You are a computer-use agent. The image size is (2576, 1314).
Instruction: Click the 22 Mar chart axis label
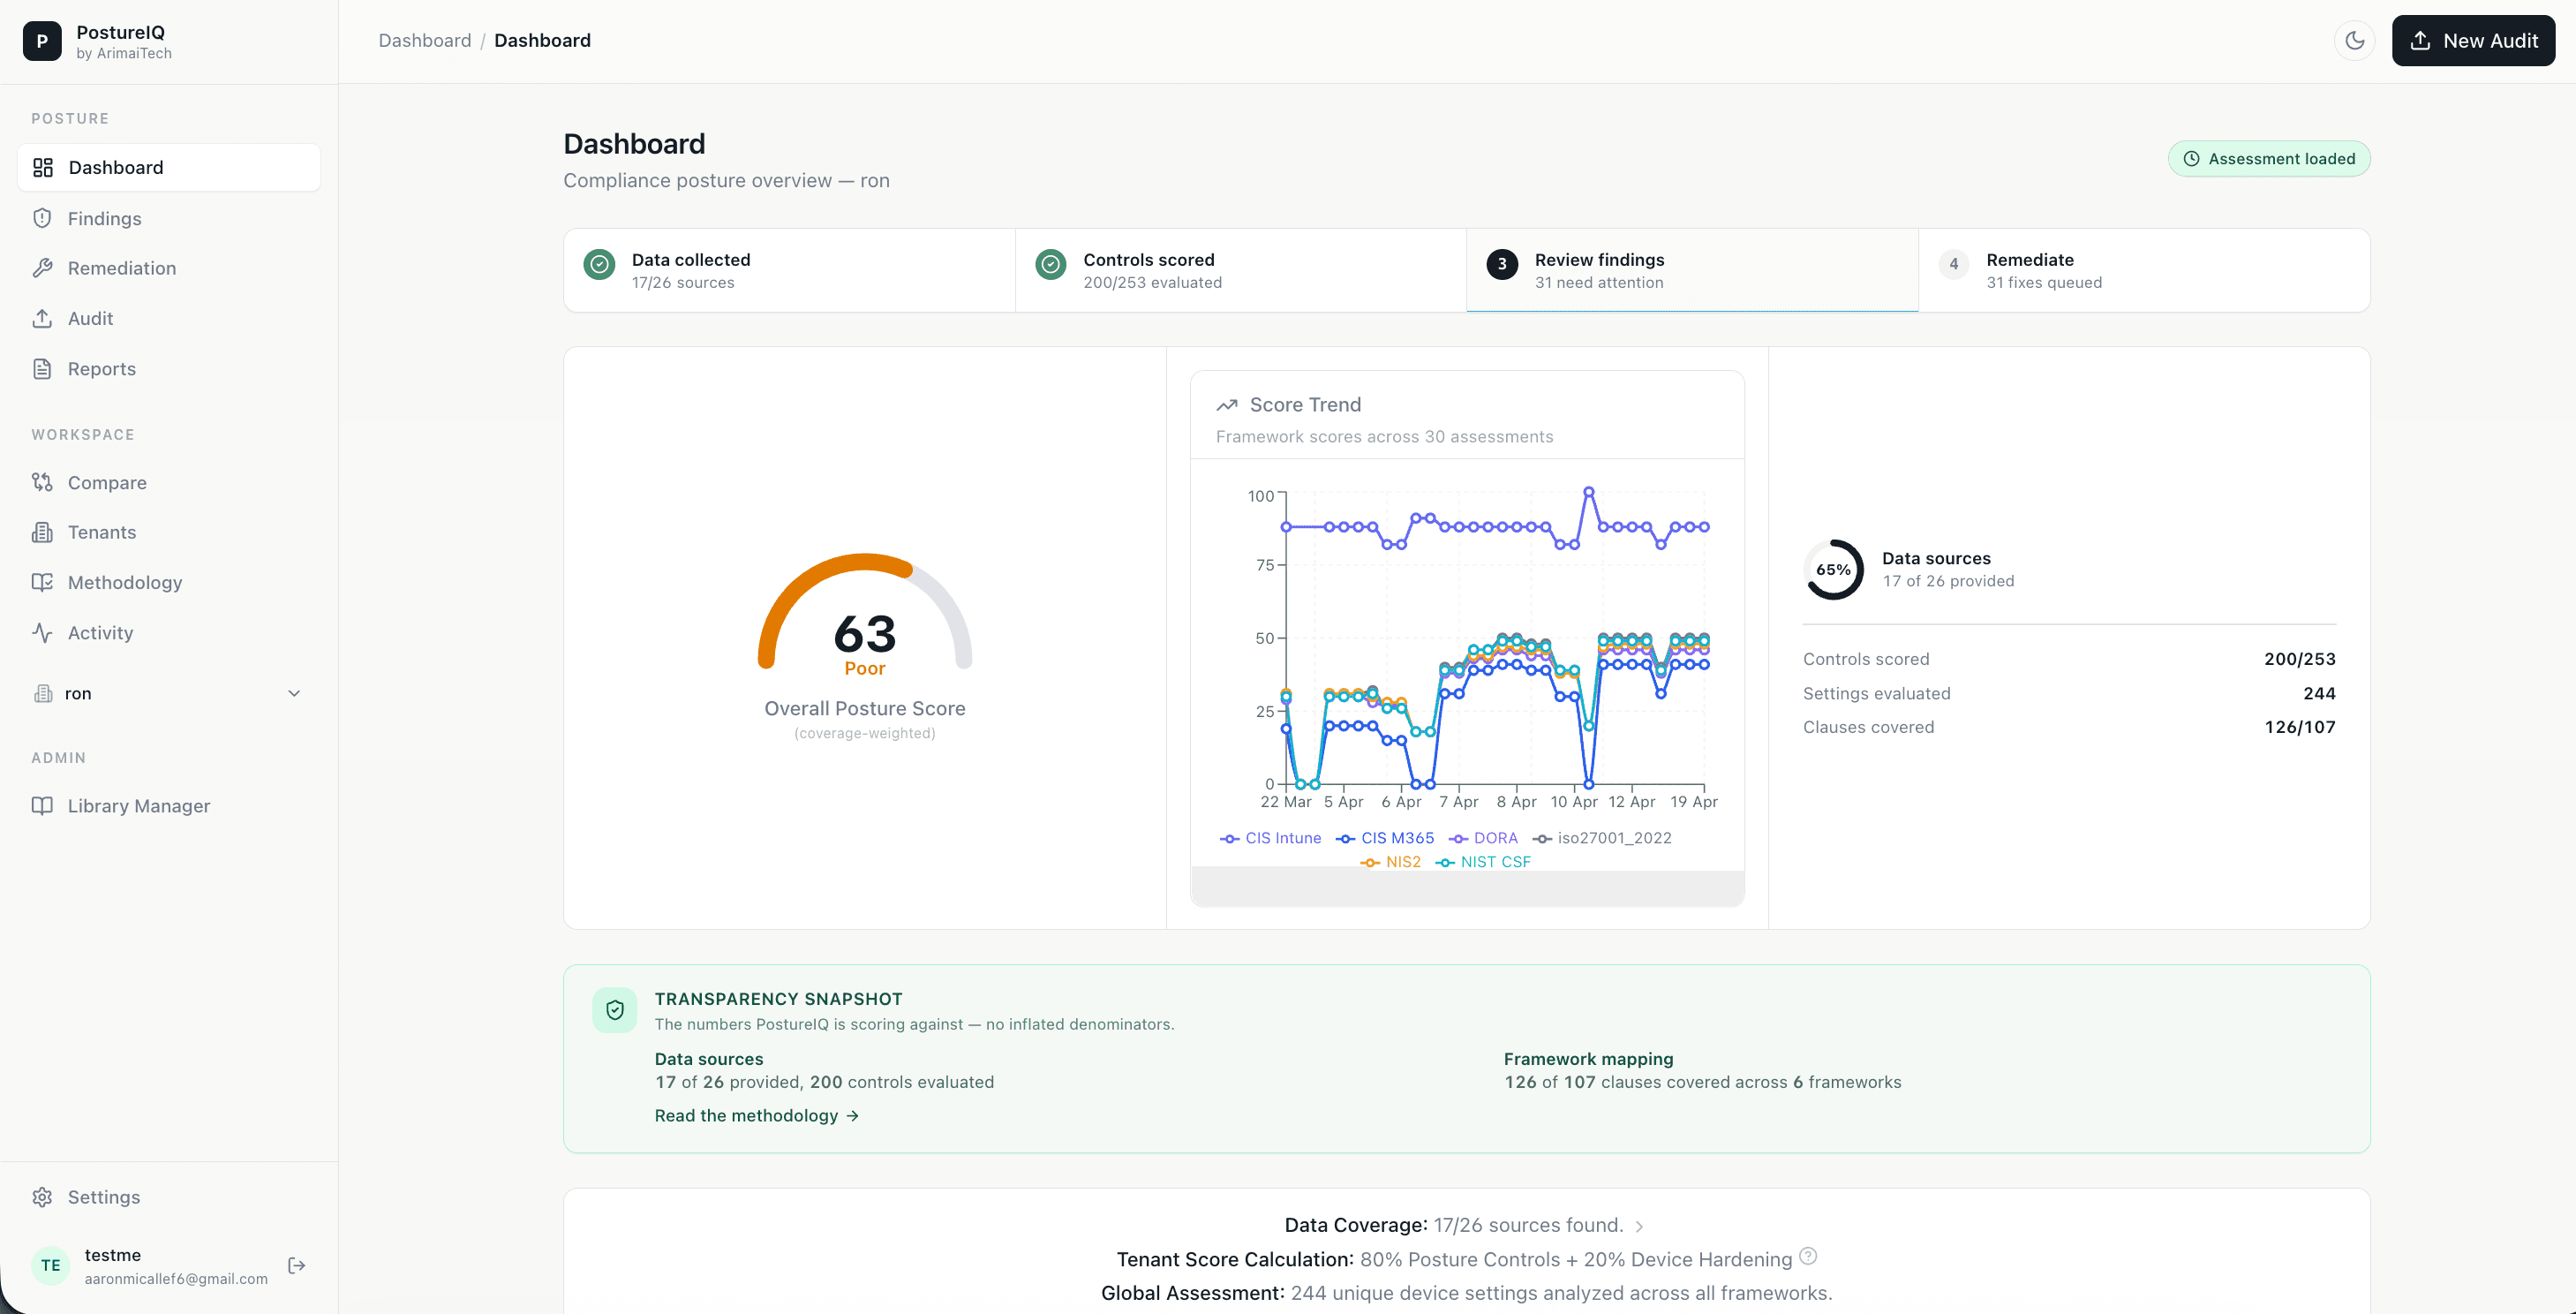[1286, 802]
